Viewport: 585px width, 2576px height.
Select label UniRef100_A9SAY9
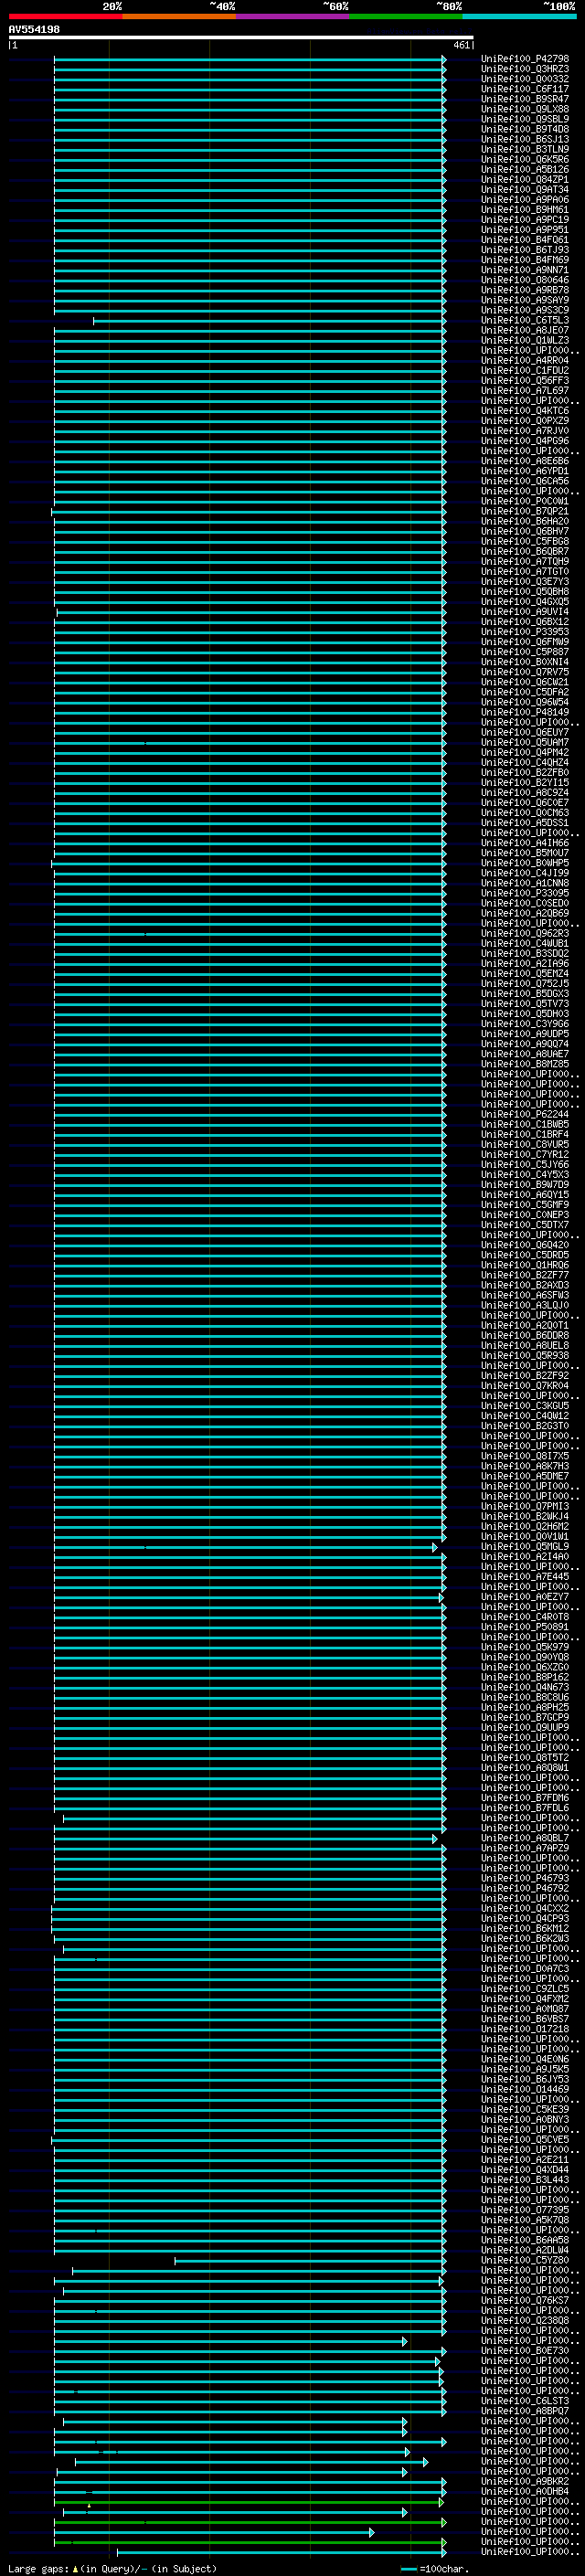pos(525,300)
